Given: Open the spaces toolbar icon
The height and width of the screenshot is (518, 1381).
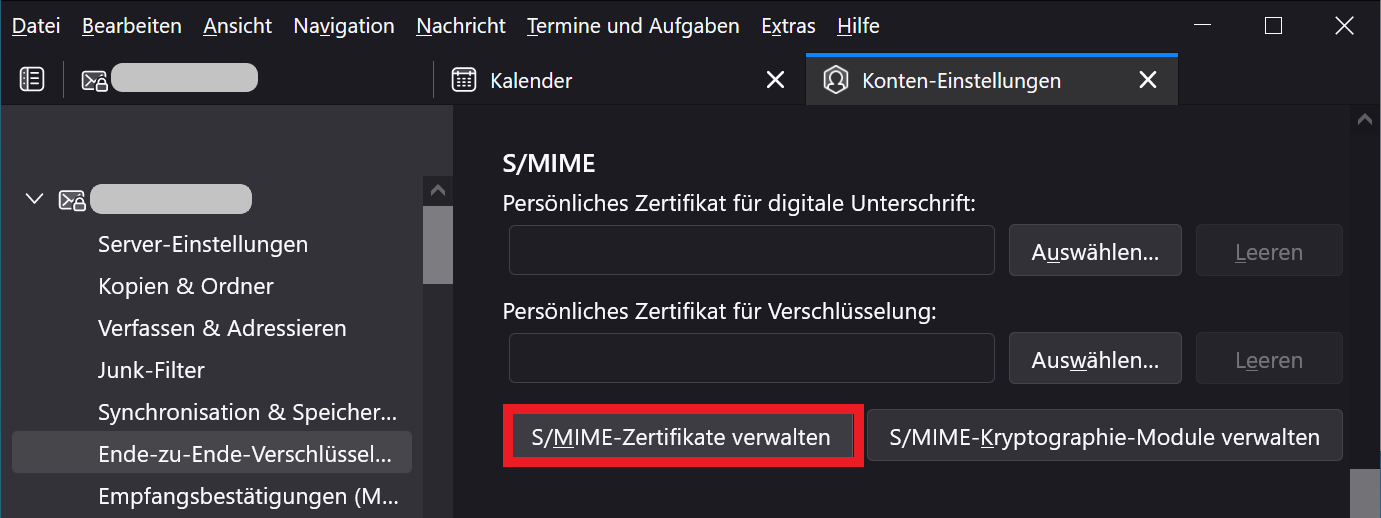Looking at the screenshot, I should [32, 80].
